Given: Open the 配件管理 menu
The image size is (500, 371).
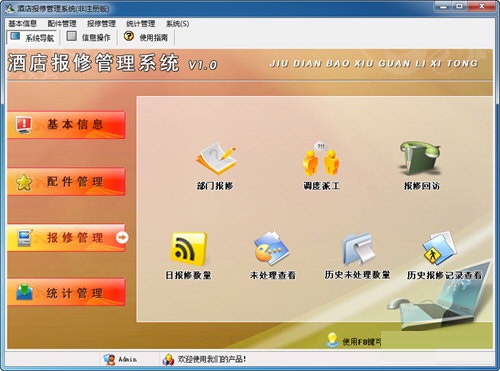Looking at the screenshot, I should (62, 24).
